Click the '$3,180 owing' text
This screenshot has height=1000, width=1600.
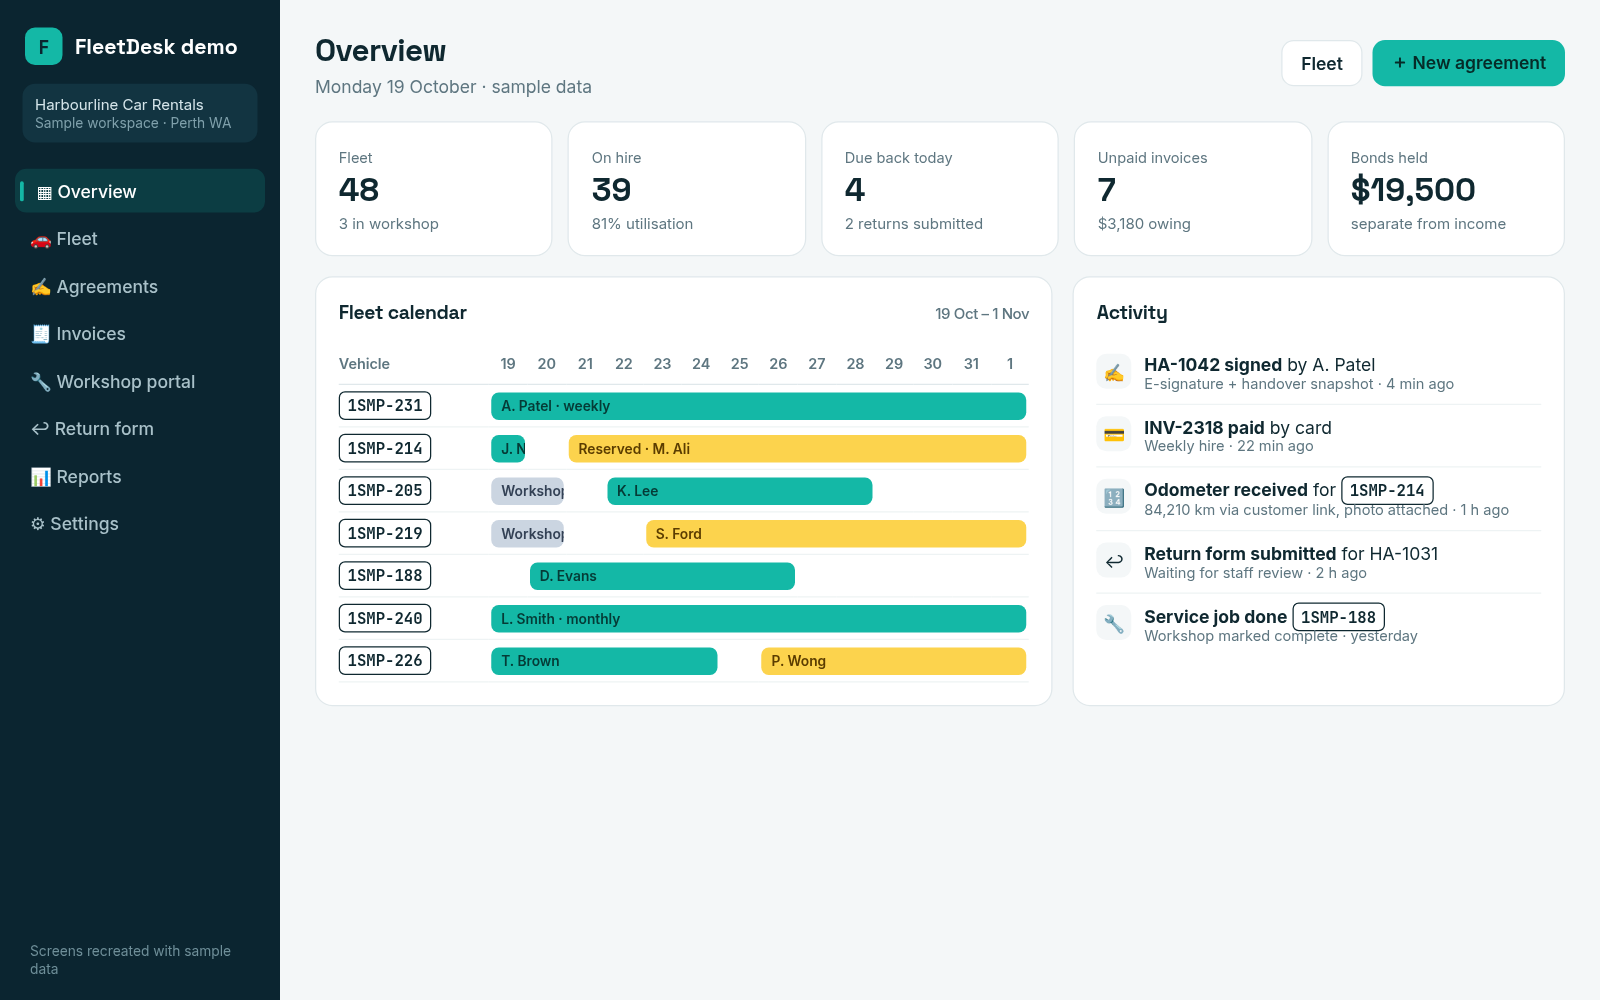[x=1144, y=224]
